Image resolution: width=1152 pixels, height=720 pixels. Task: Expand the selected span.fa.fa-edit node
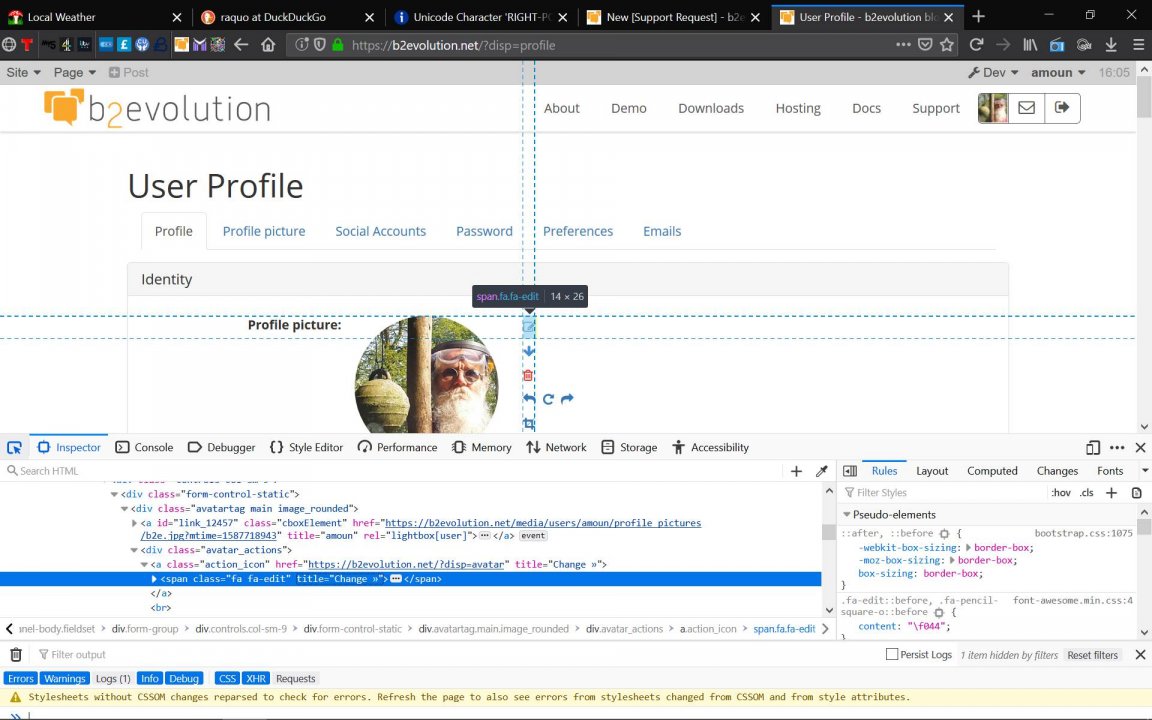click(154, 579)
